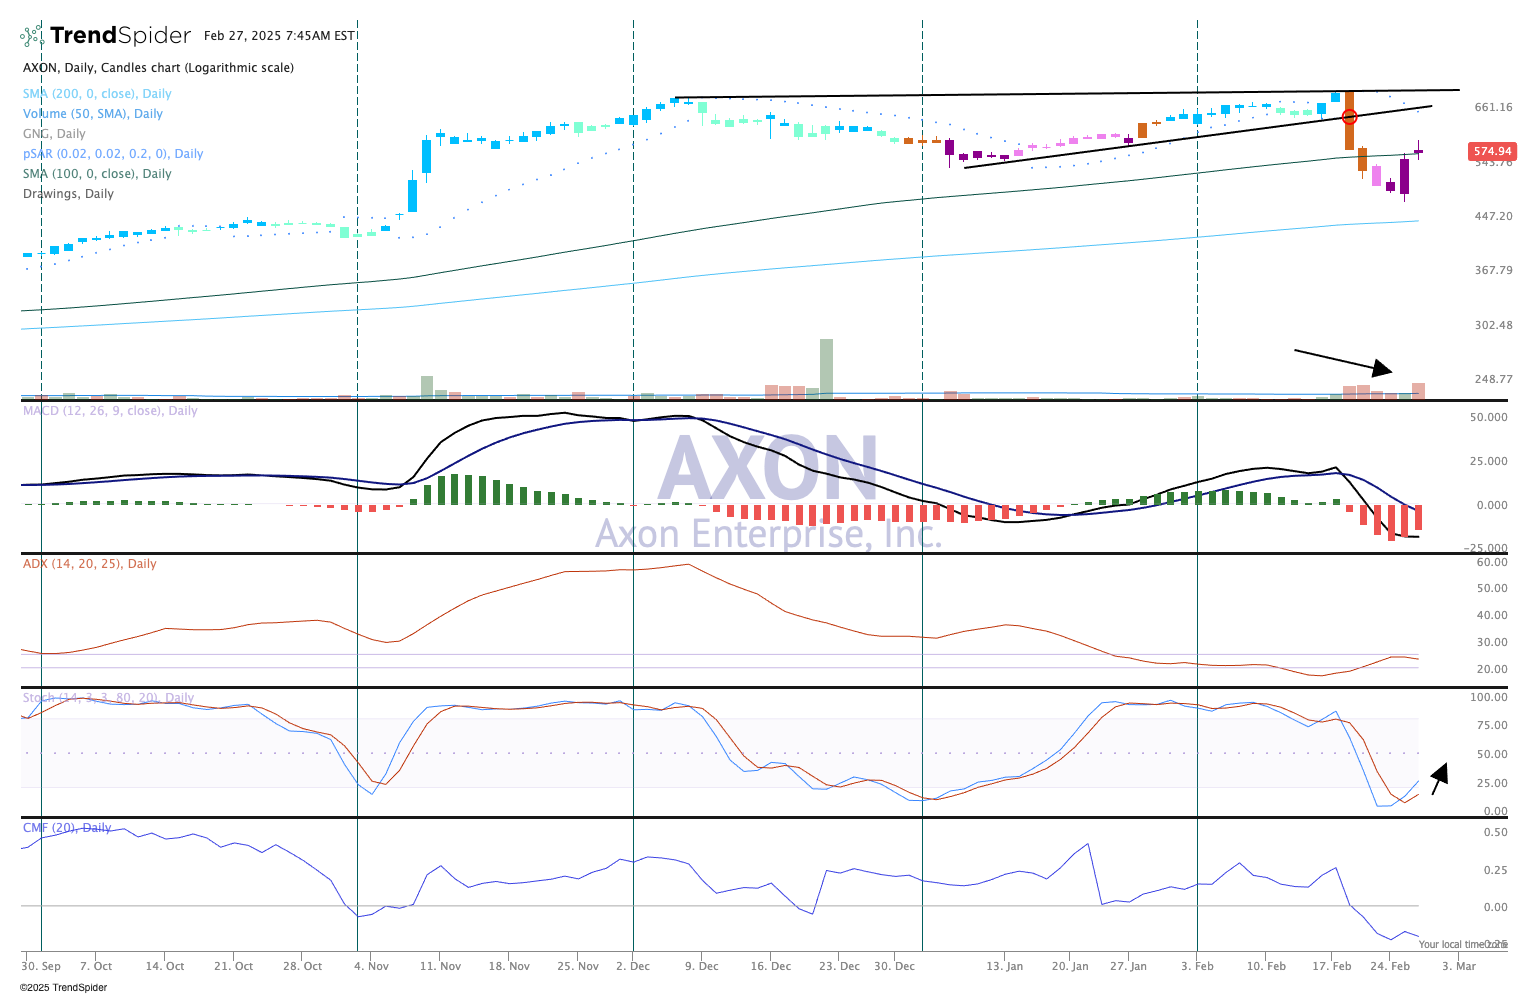This screenshot has width=1538, height=997.
Task: Select the red circle annotation on the candle
Action: pos(1349,117)
